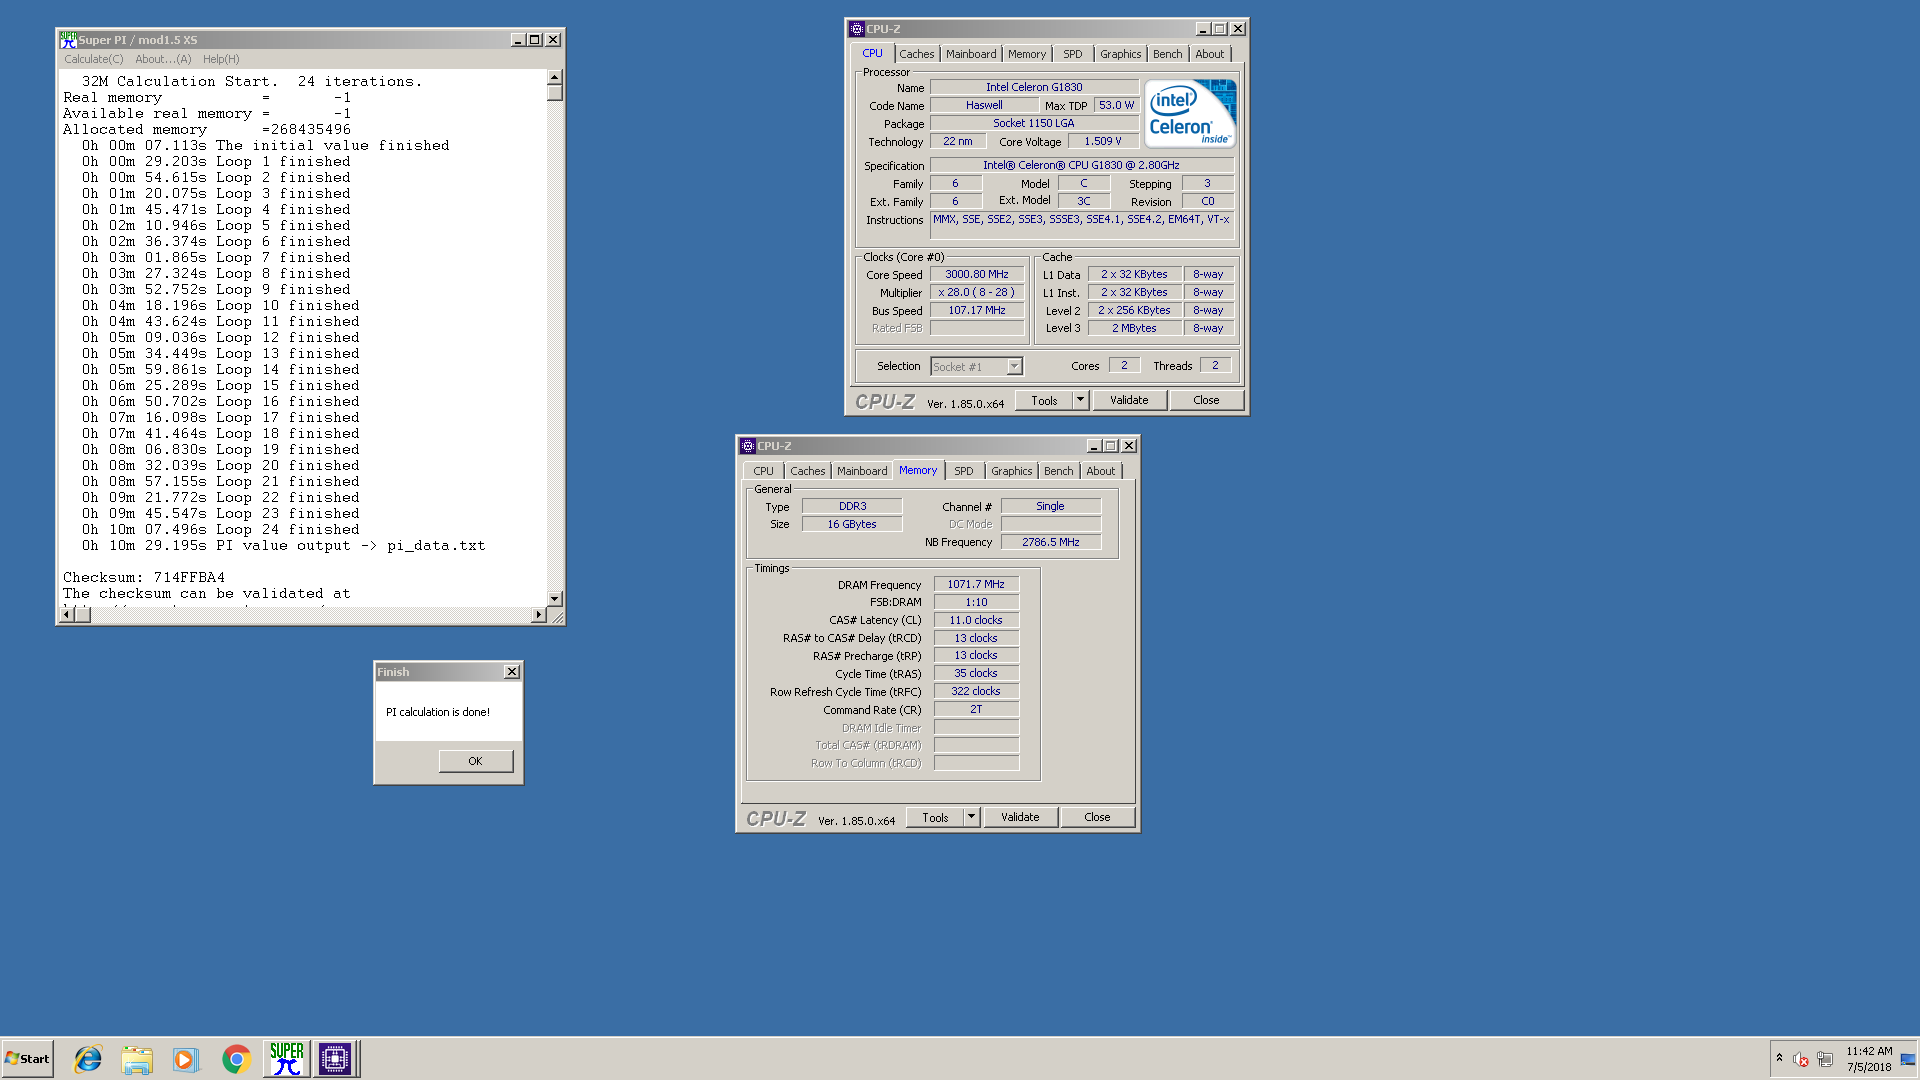The width and height of the screenshot is (1920, 1080).
Task: Click Close button in lower CPU-Z window
Action: [1097, 817]
